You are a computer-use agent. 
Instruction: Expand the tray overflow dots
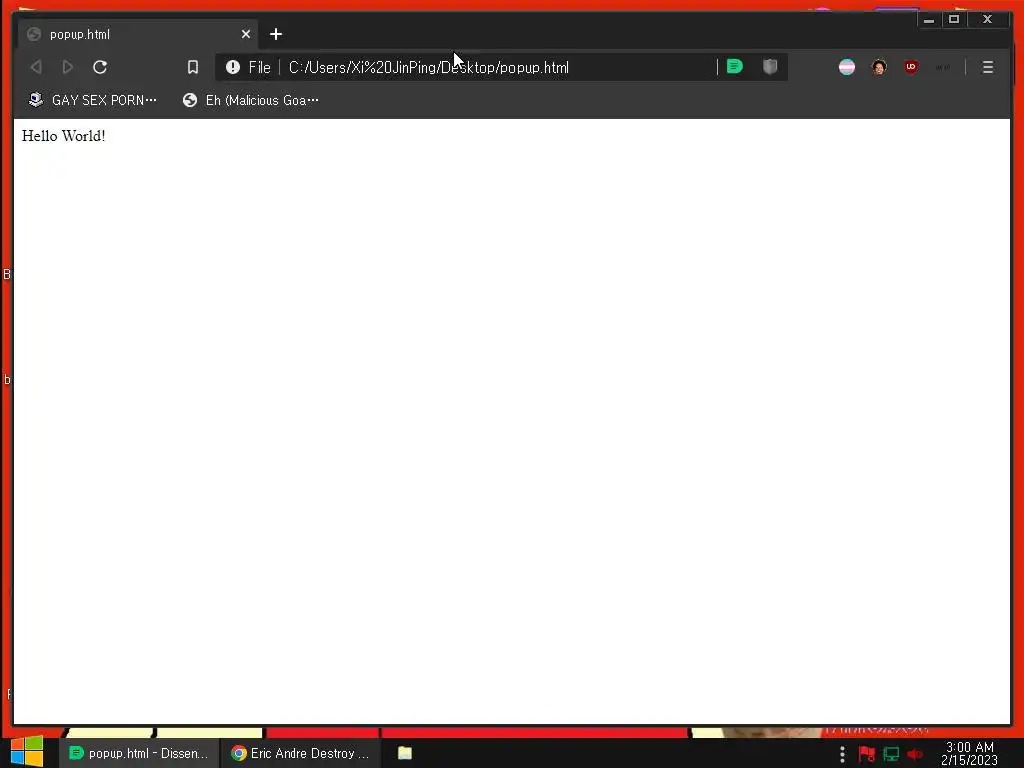coord(842,754)
